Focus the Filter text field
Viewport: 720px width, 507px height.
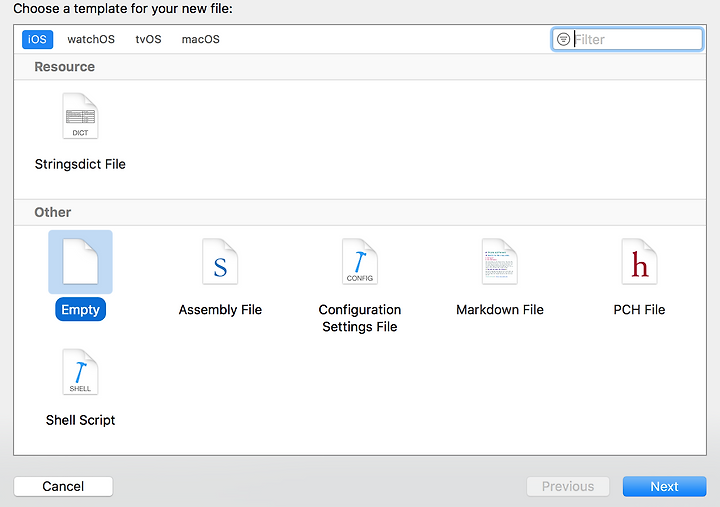[627, 39]
